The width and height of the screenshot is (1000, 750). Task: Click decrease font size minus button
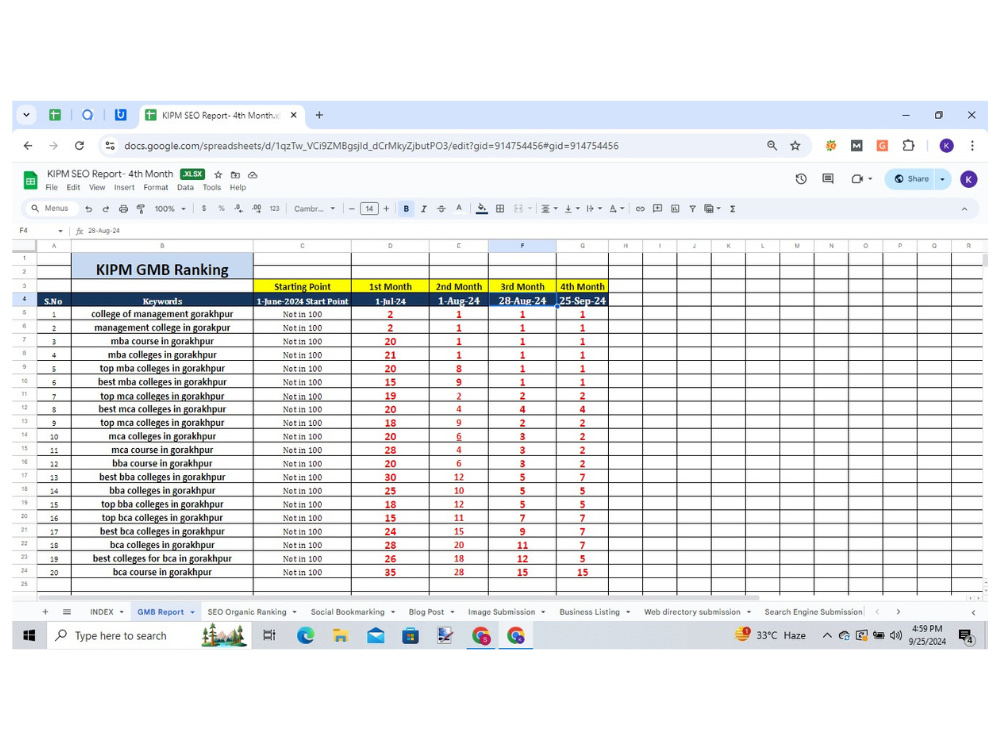(x=351, y=209)
